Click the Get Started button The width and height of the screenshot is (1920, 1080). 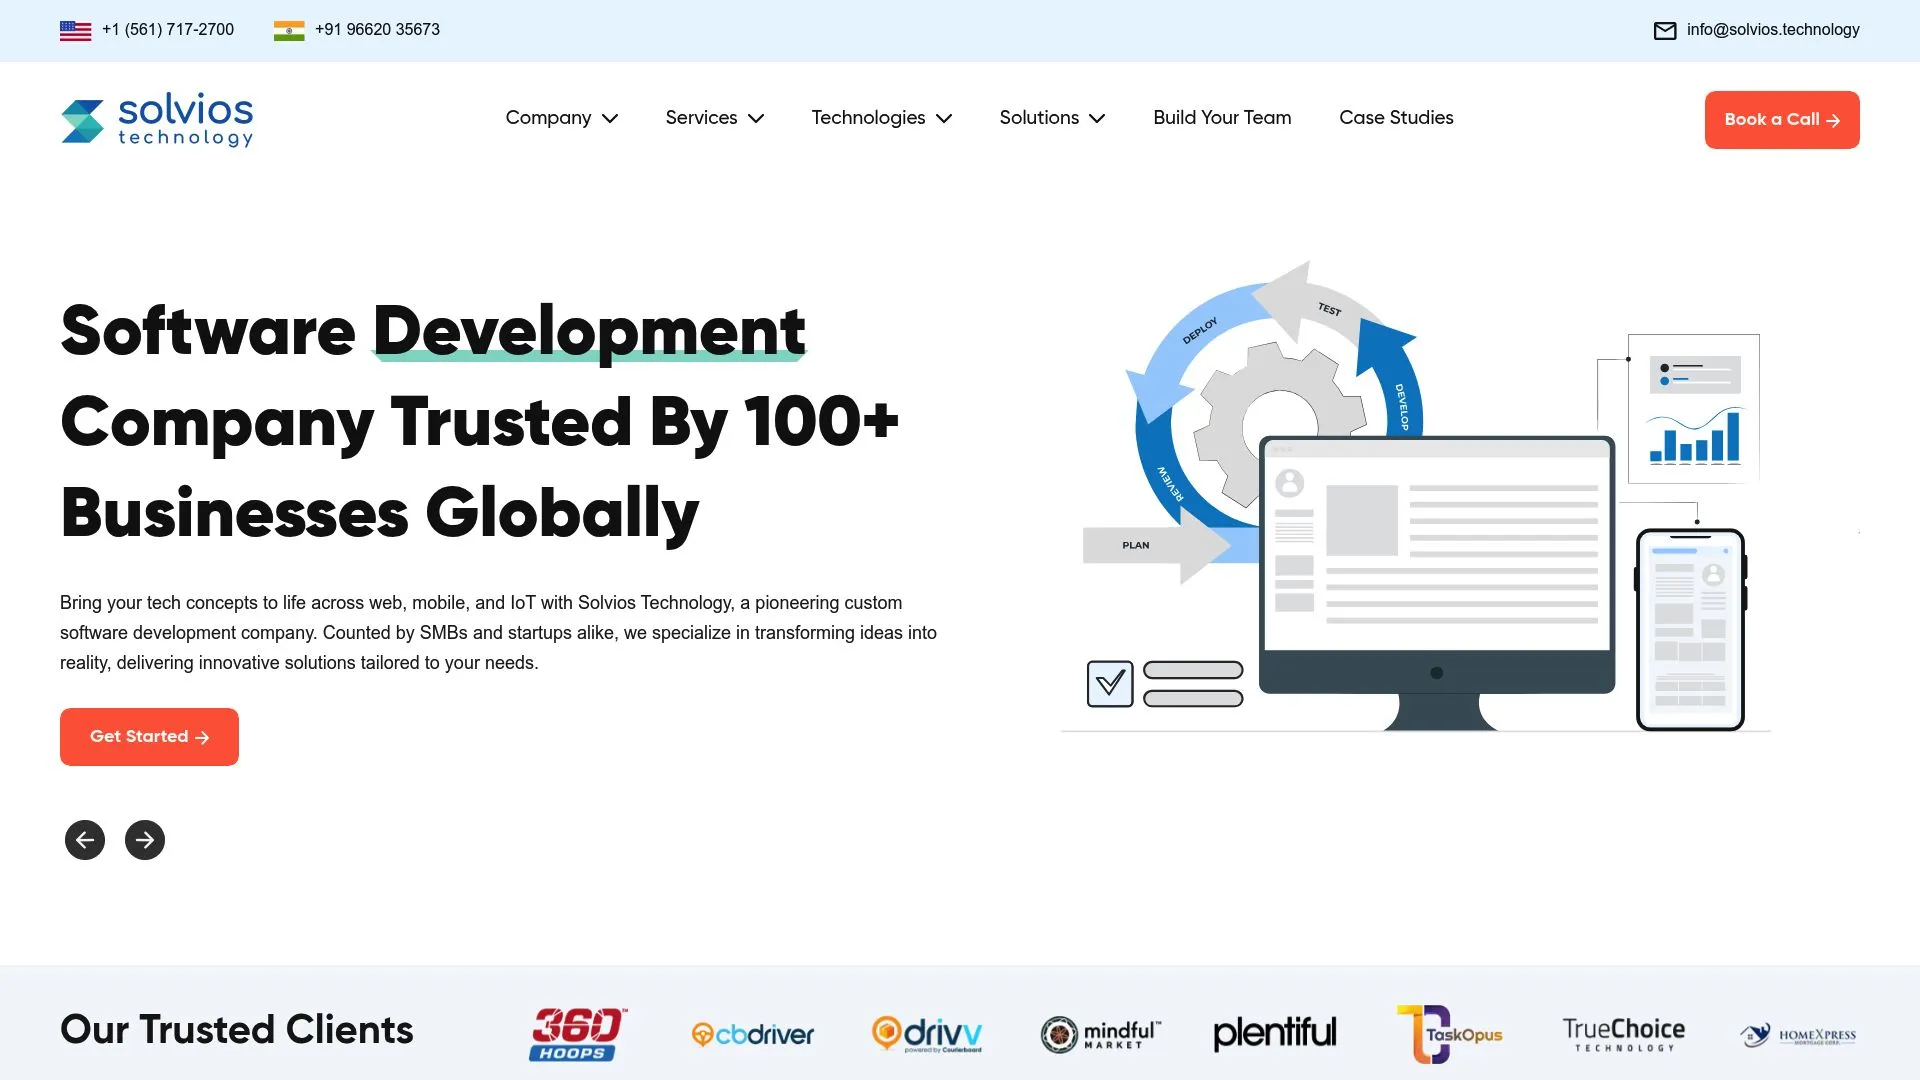tap(149, 737)
